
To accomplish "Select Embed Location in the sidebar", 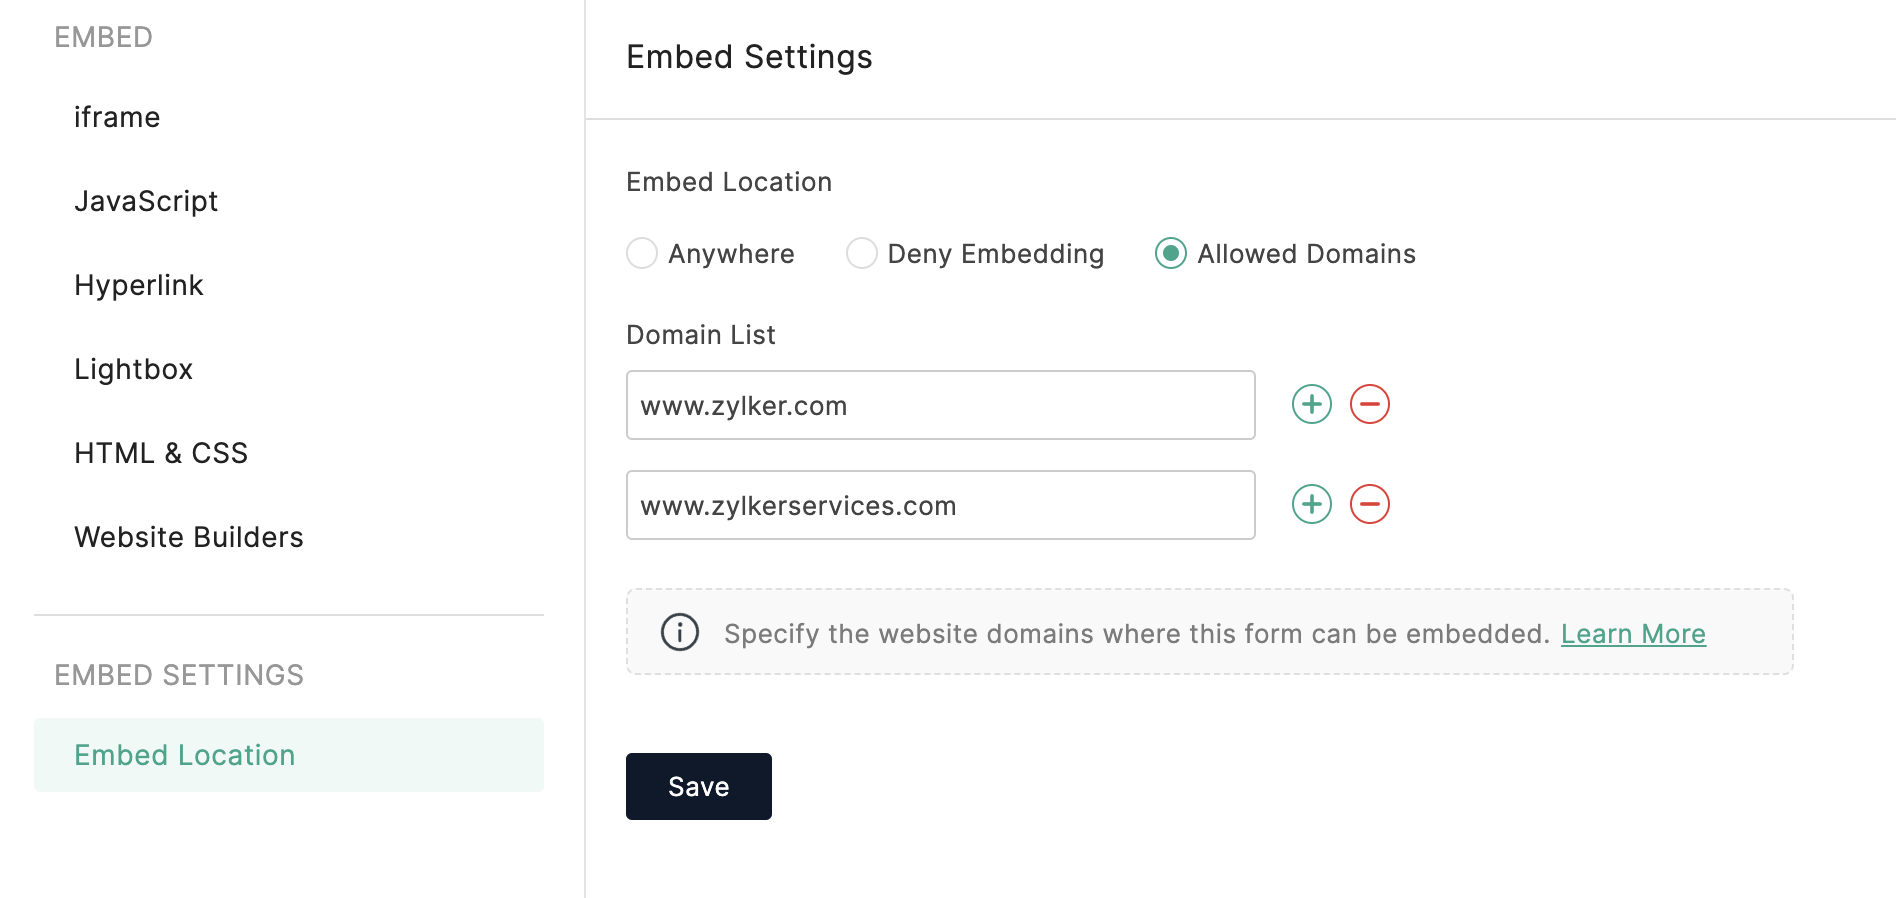I will 185,756.
